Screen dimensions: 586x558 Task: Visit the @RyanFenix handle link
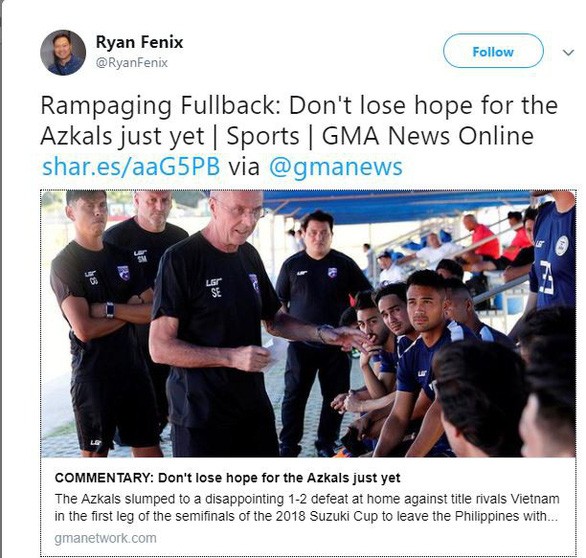(132, 62)
